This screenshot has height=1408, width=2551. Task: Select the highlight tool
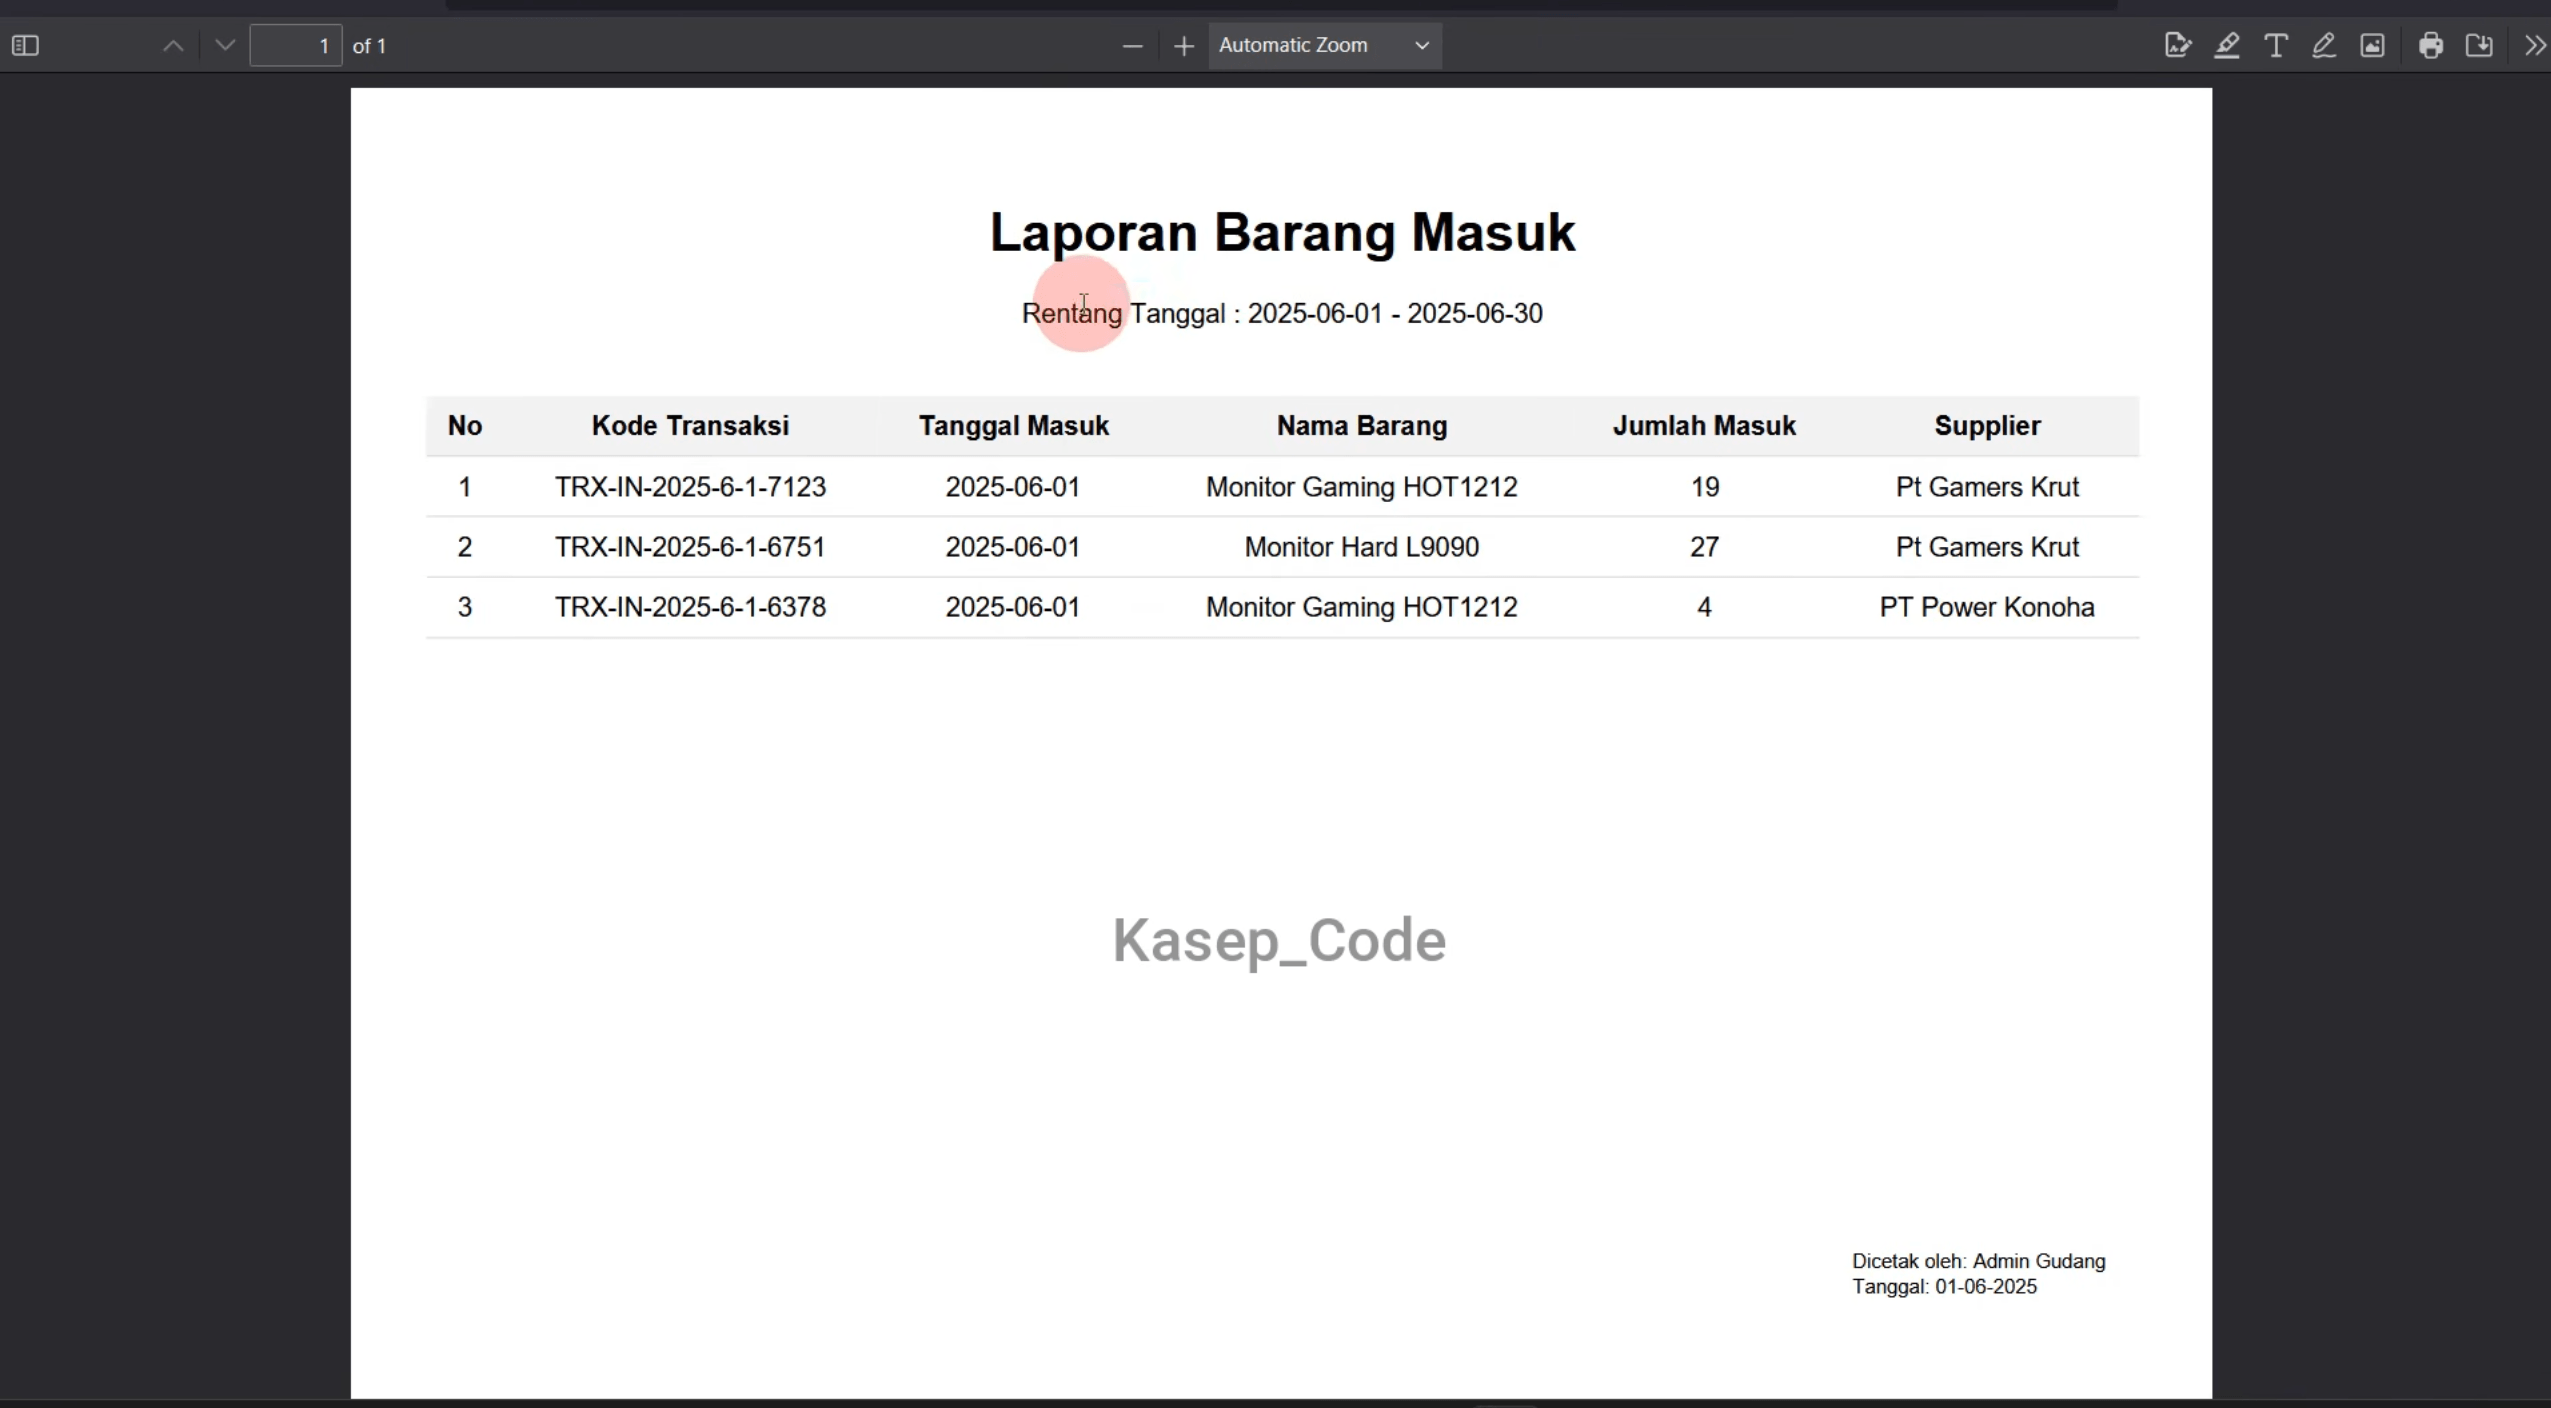[2227, 46]
